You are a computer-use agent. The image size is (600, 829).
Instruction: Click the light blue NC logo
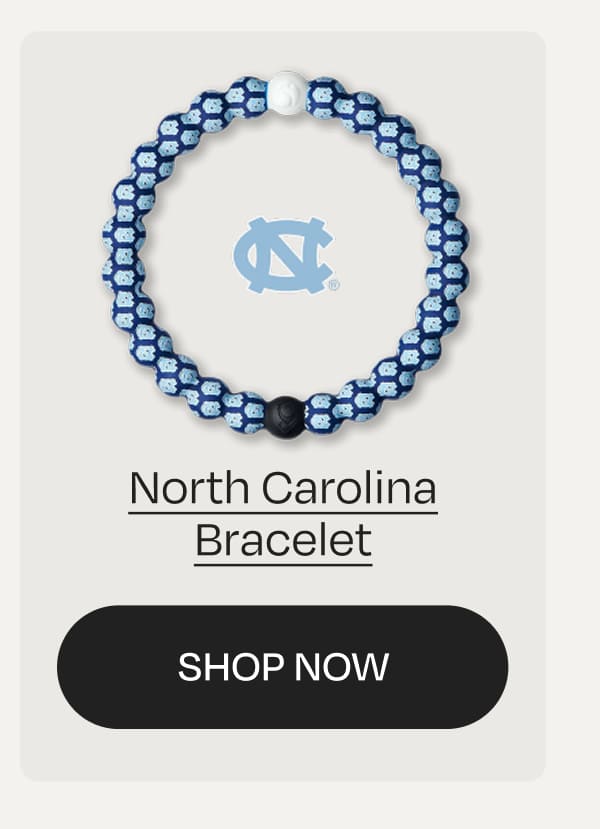284,255
